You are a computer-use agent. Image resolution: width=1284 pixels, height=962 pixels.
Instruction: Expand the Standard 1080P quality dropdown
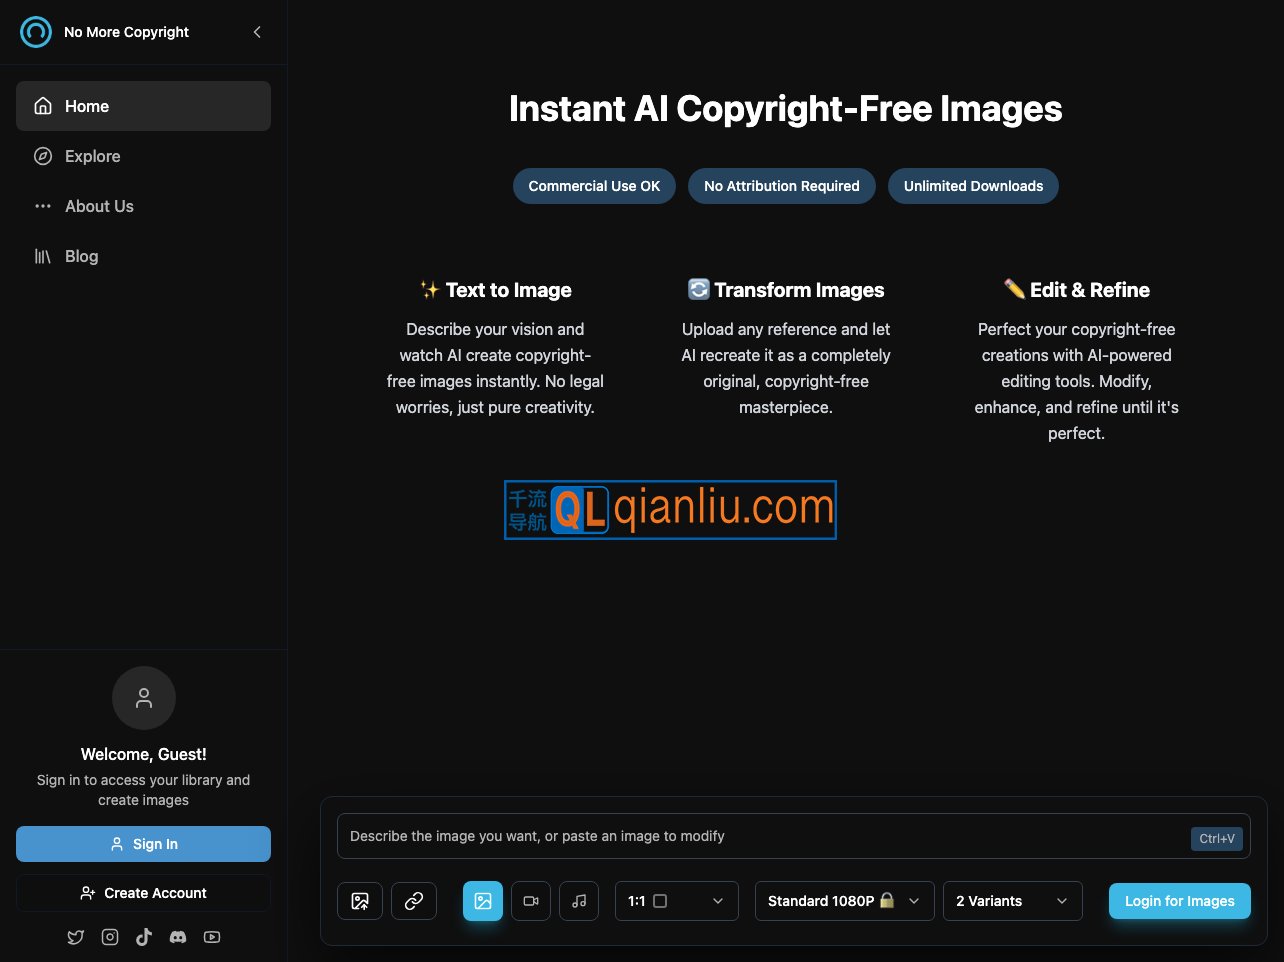[x=844, y=901]
